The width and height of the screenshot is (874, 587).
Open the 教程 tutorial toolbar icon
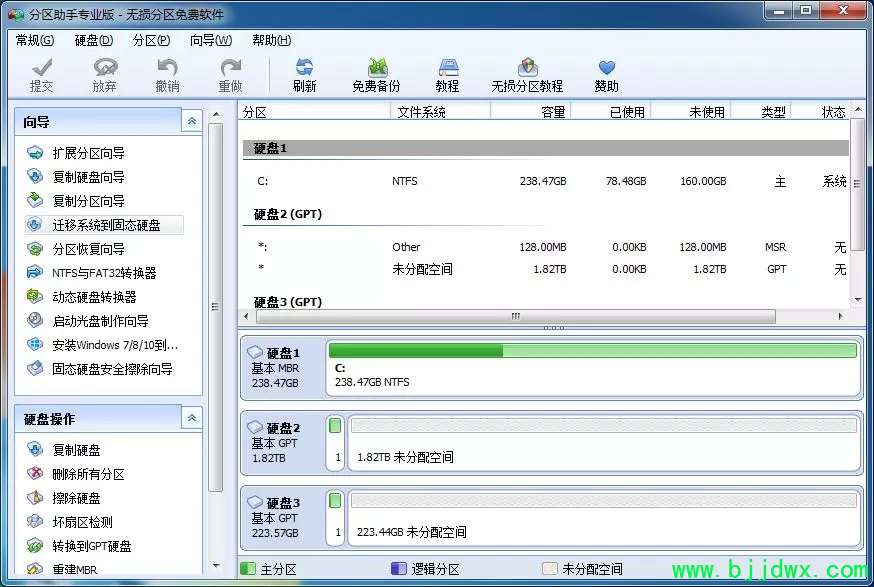coord(448,75)
